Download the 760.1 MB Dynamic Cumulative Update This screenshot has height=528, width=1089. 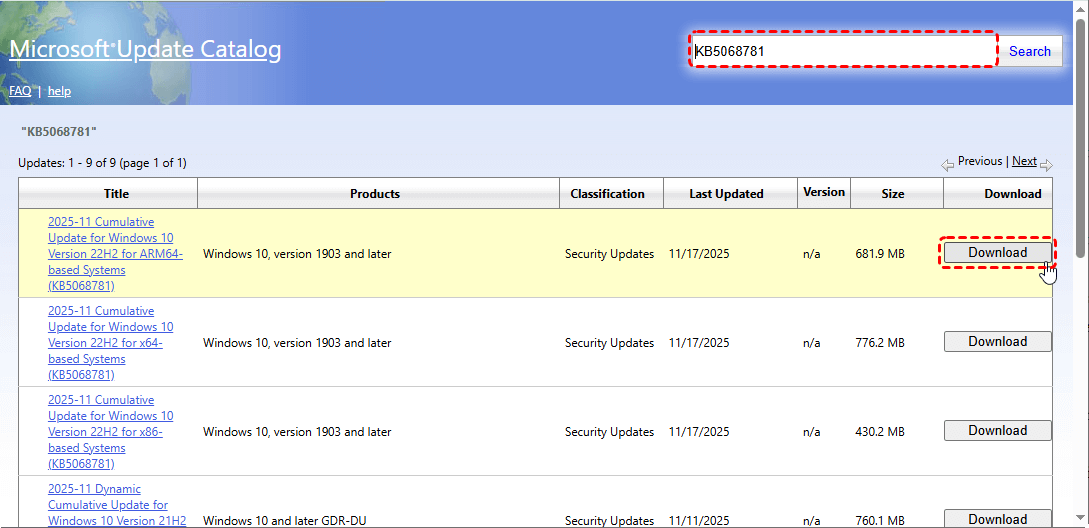pyautogui.click(x=997, y=518)
